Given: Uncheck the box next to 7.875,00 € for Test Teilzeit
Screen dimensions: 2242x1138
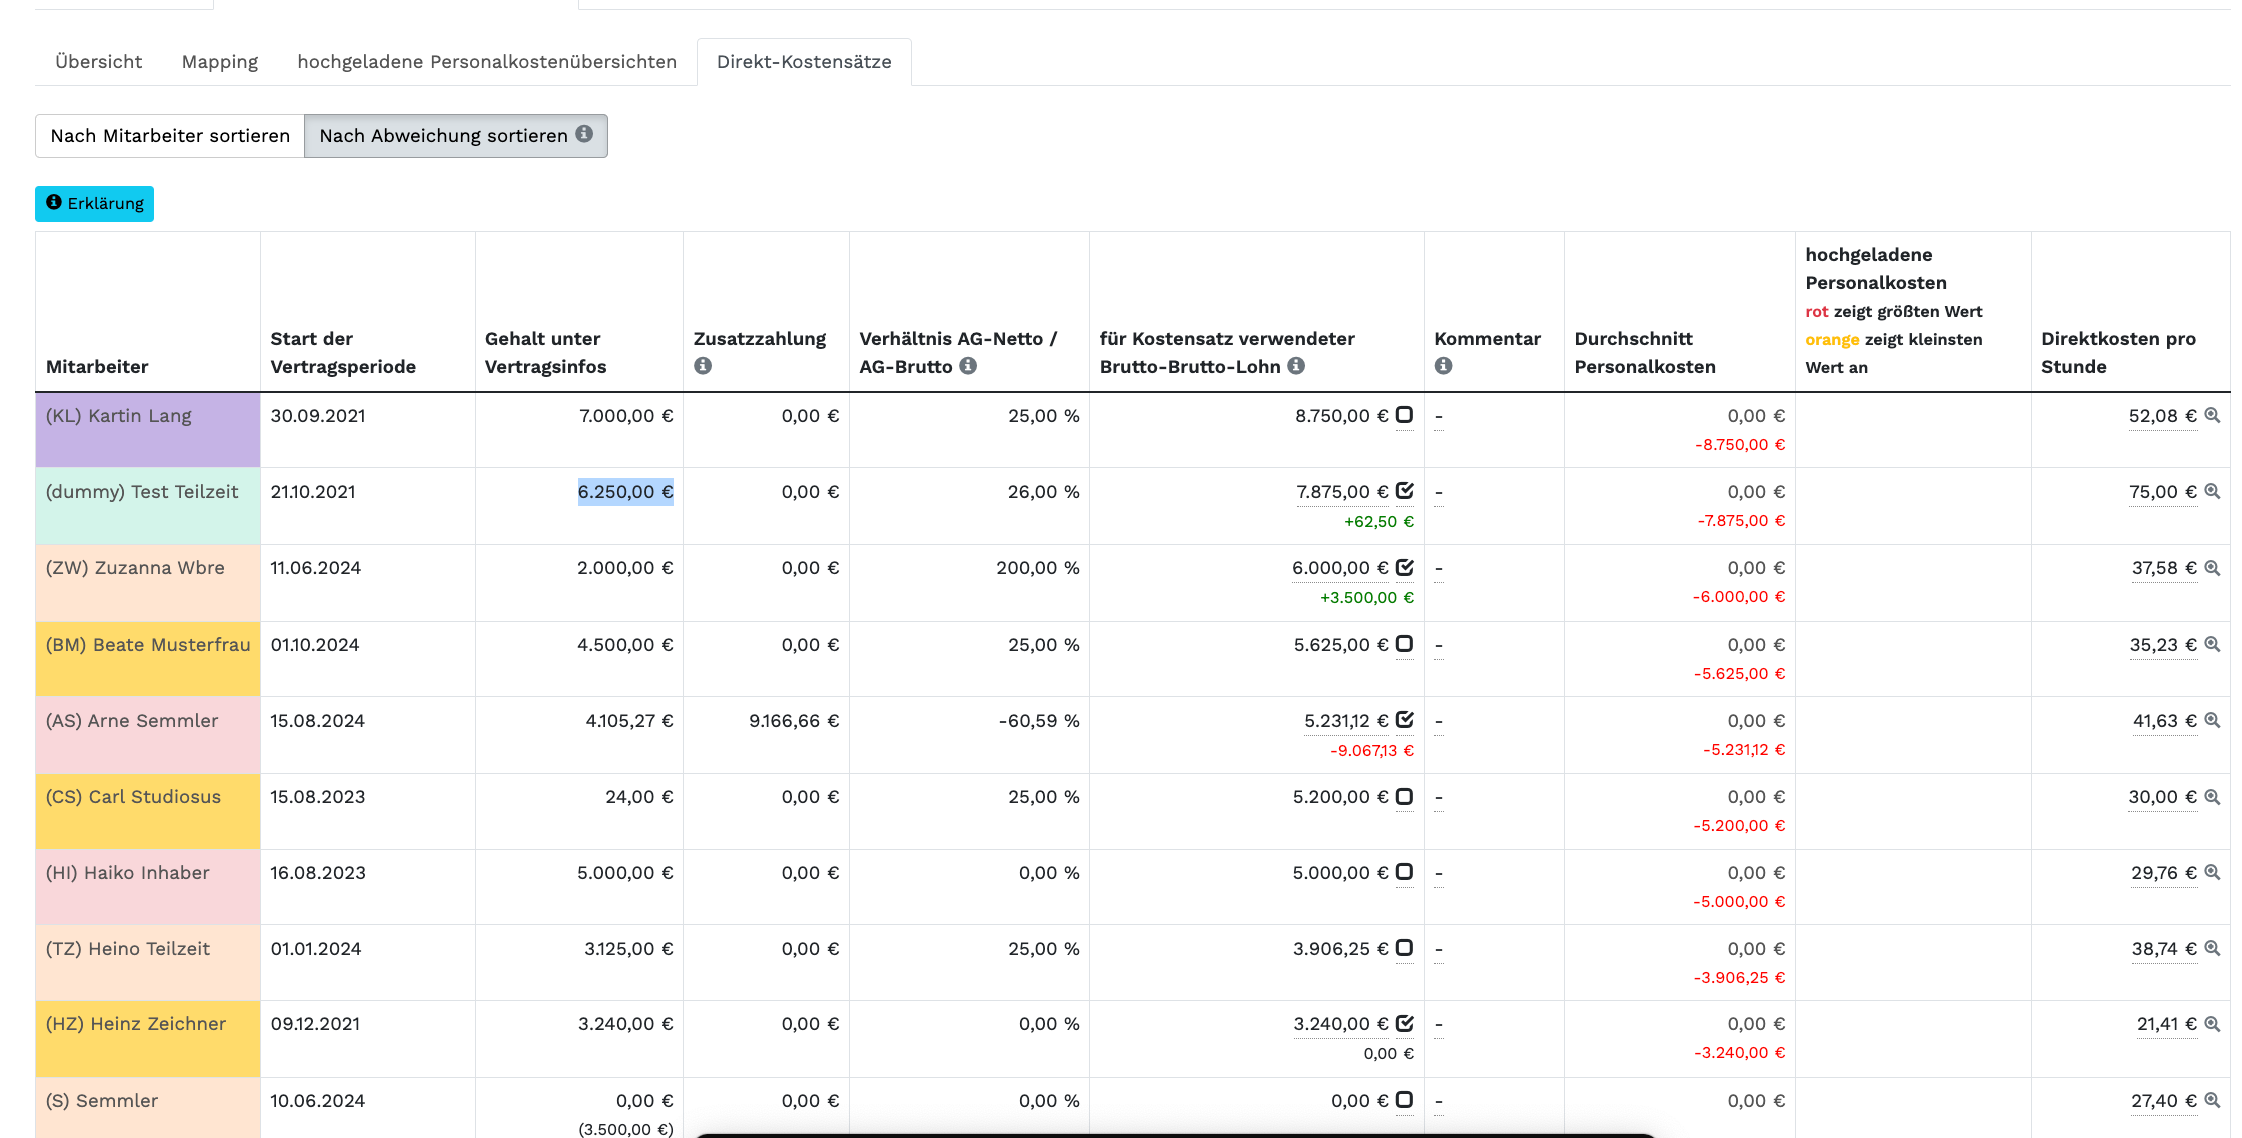Looking at the screenshot, I should coord(1404,491).
